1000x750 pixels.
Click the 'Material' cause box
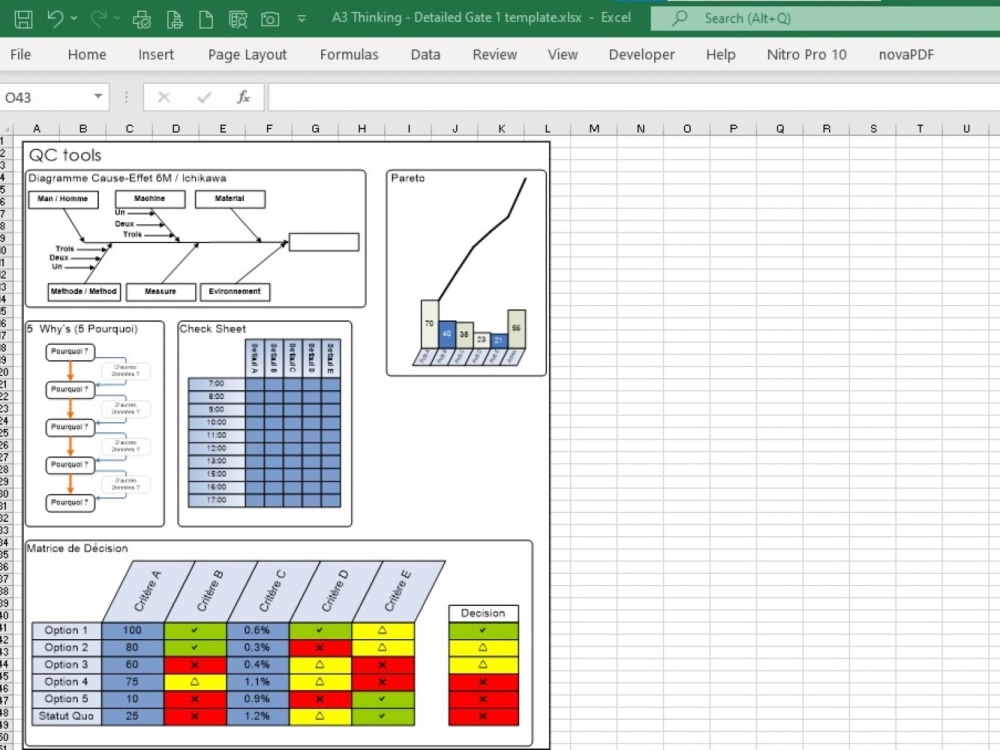tap(230, 199)
